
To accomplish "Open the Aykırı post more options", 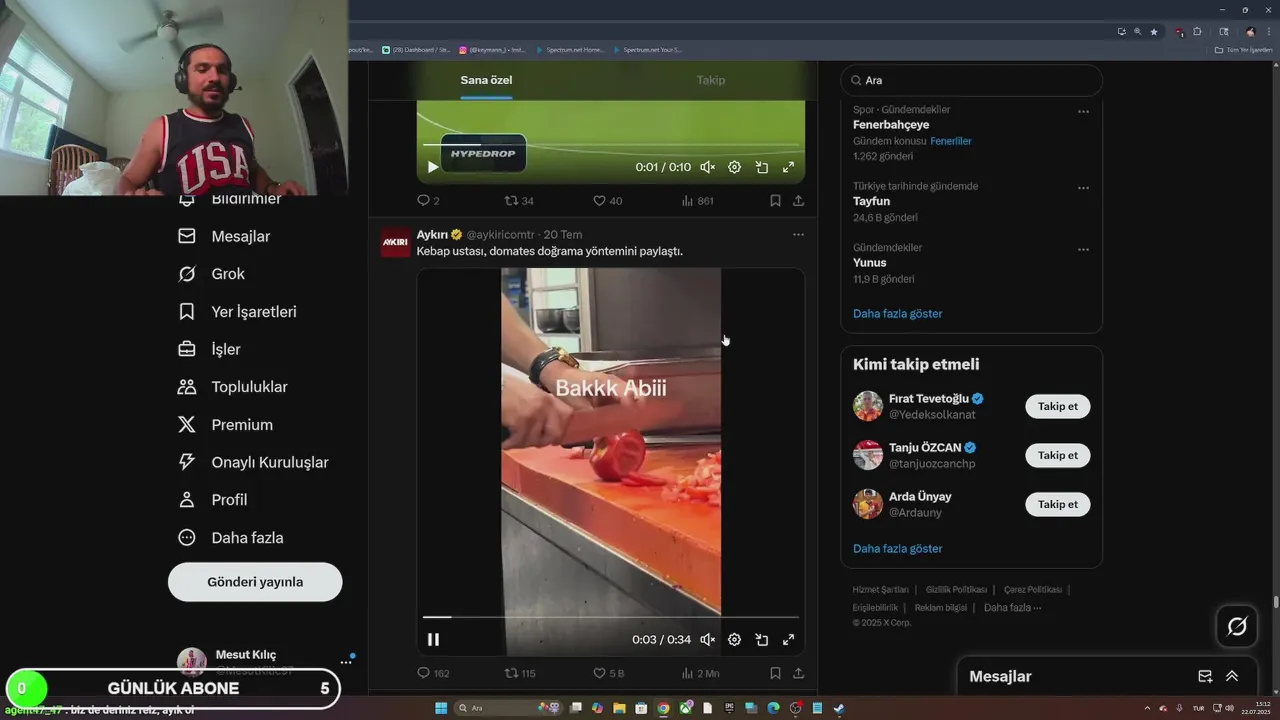I will coord(798,235).
